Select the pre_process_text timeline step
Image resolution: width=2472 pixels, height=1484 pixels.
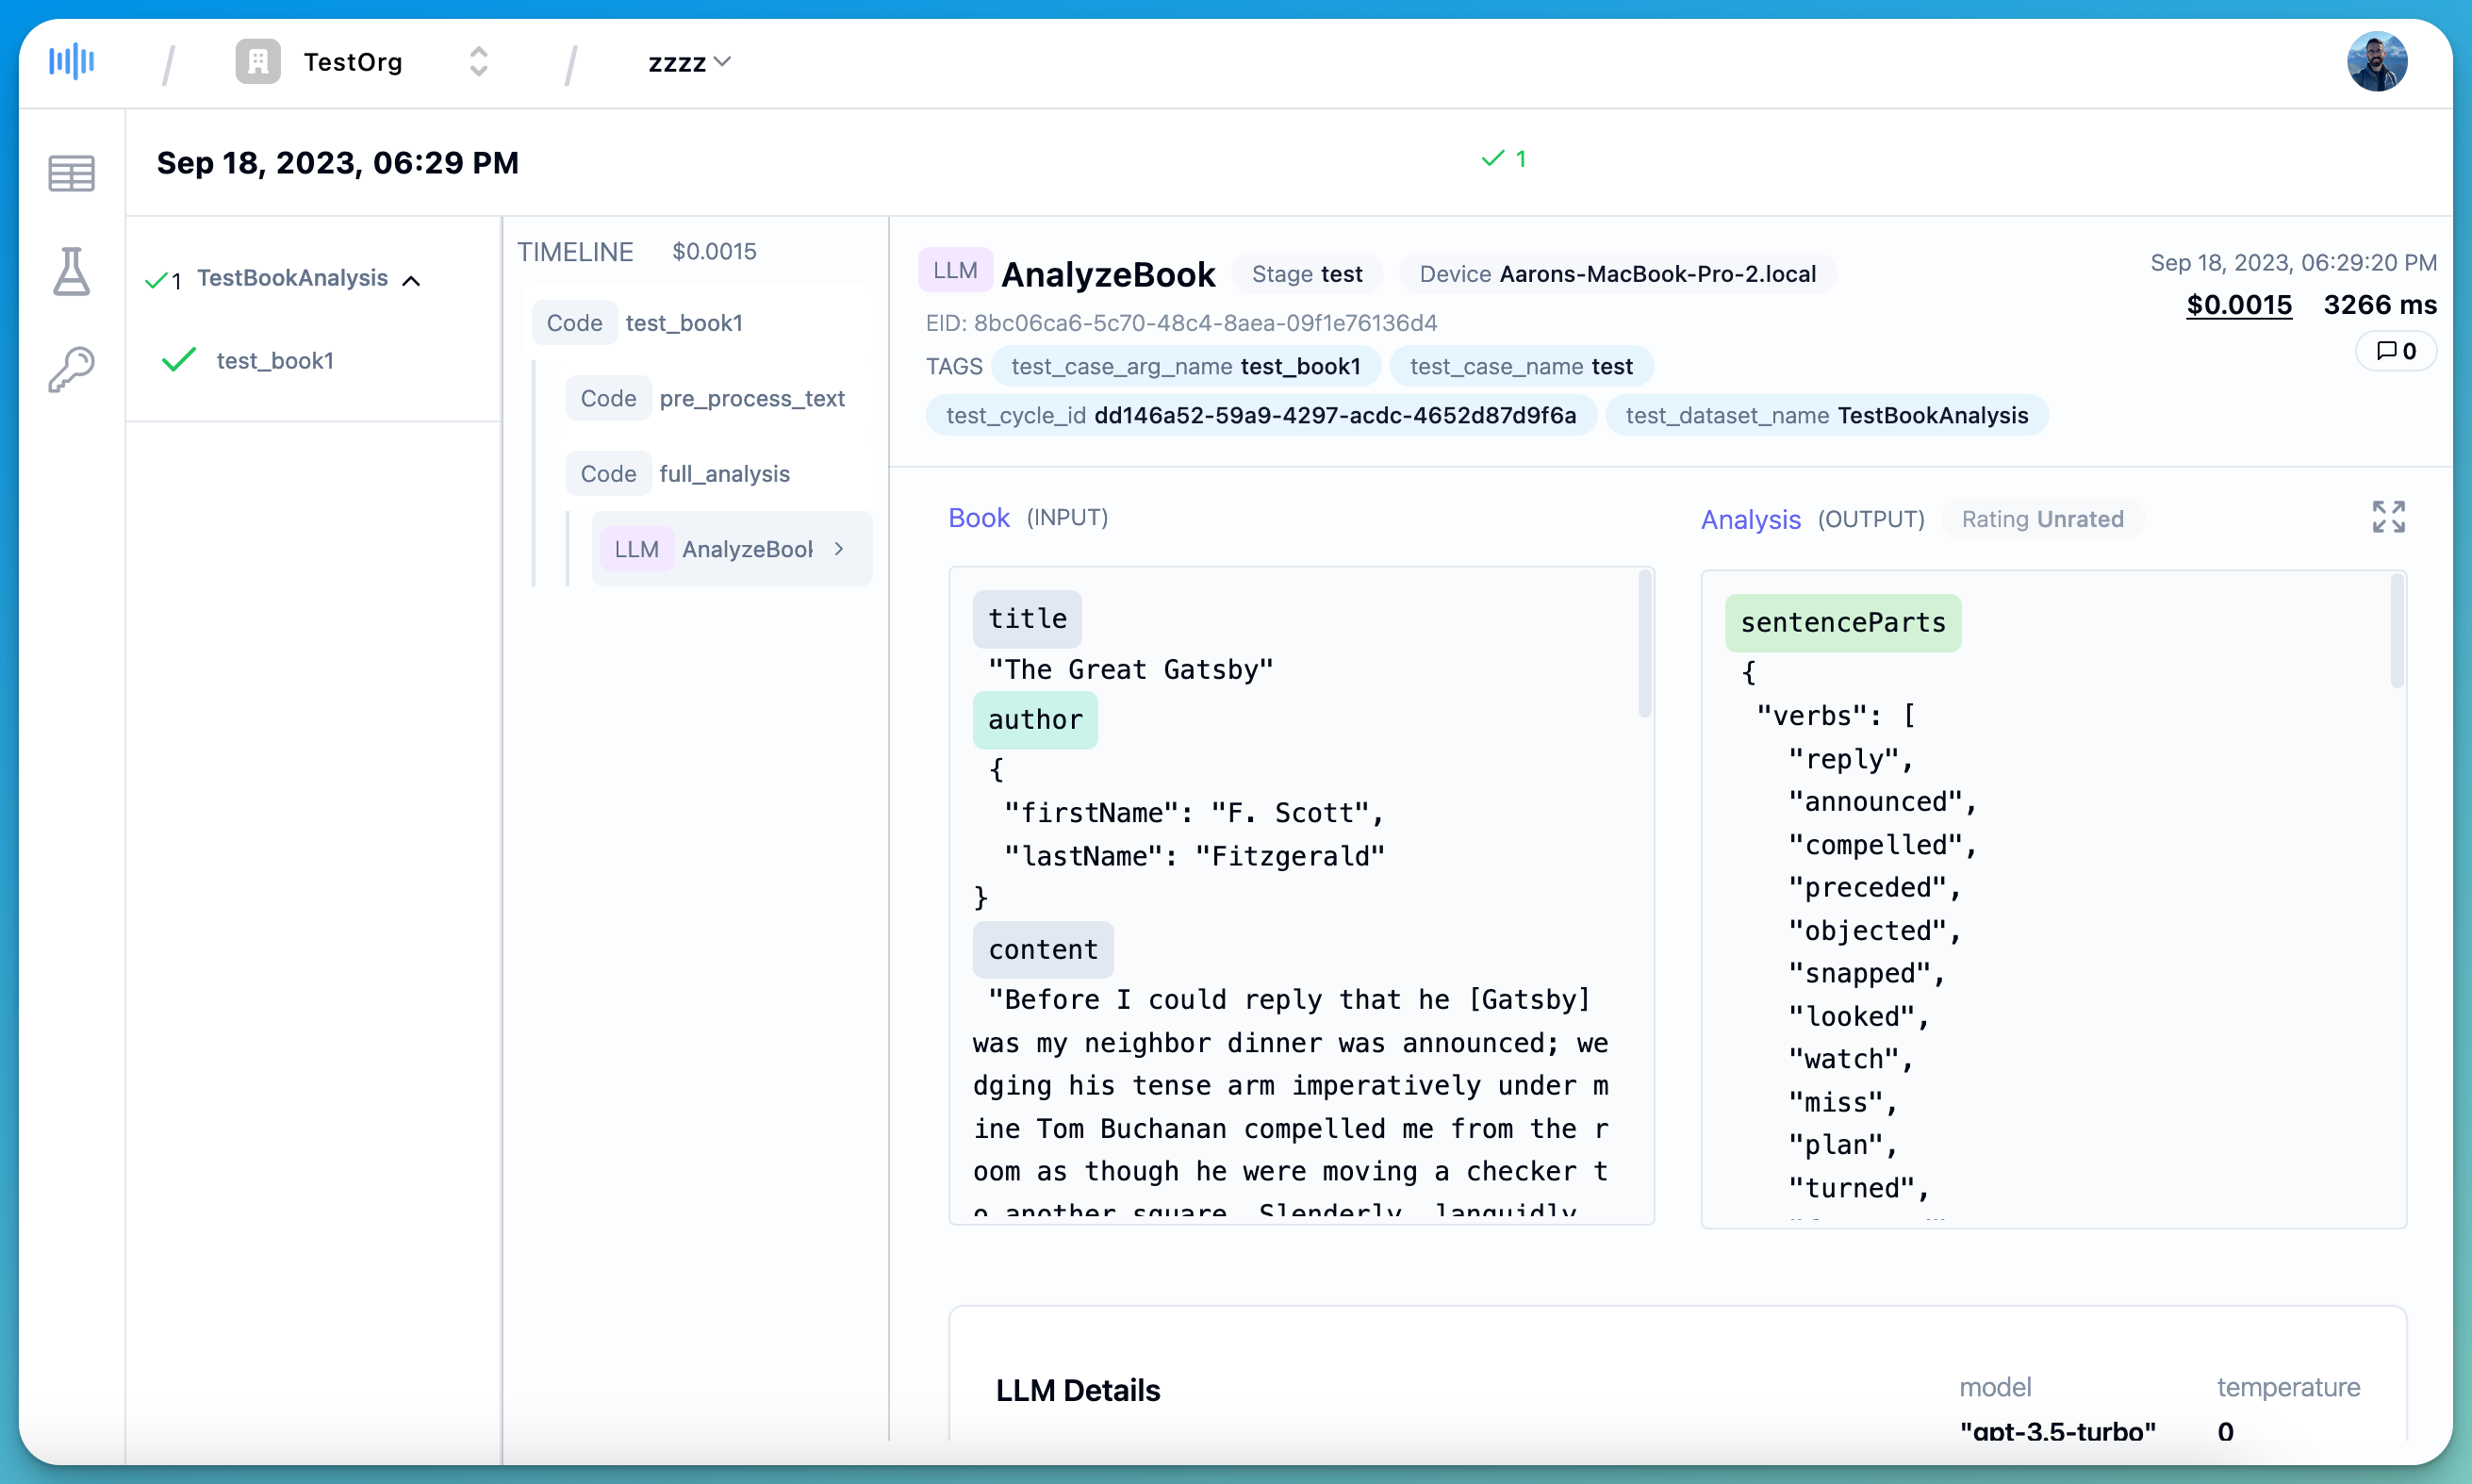751,398
